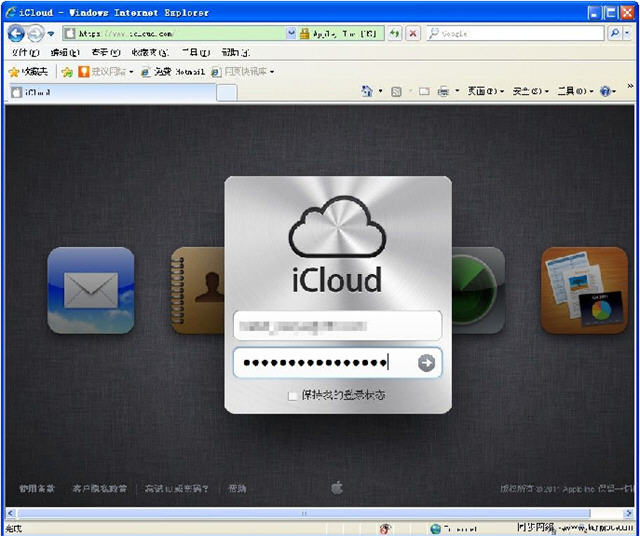Click the Apple ID username field
640x536 pixels.
[x=338, y=325]
